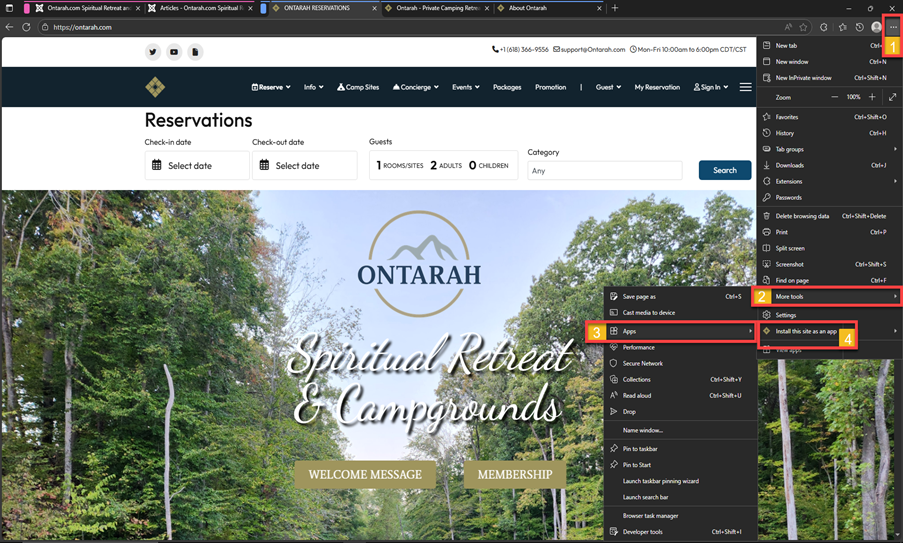Image resolution: width=903 pixels, height=543 pixels.
Task: Click the MEMBERSHIP button
Action: pyautogui.click(x=515, y=474)
